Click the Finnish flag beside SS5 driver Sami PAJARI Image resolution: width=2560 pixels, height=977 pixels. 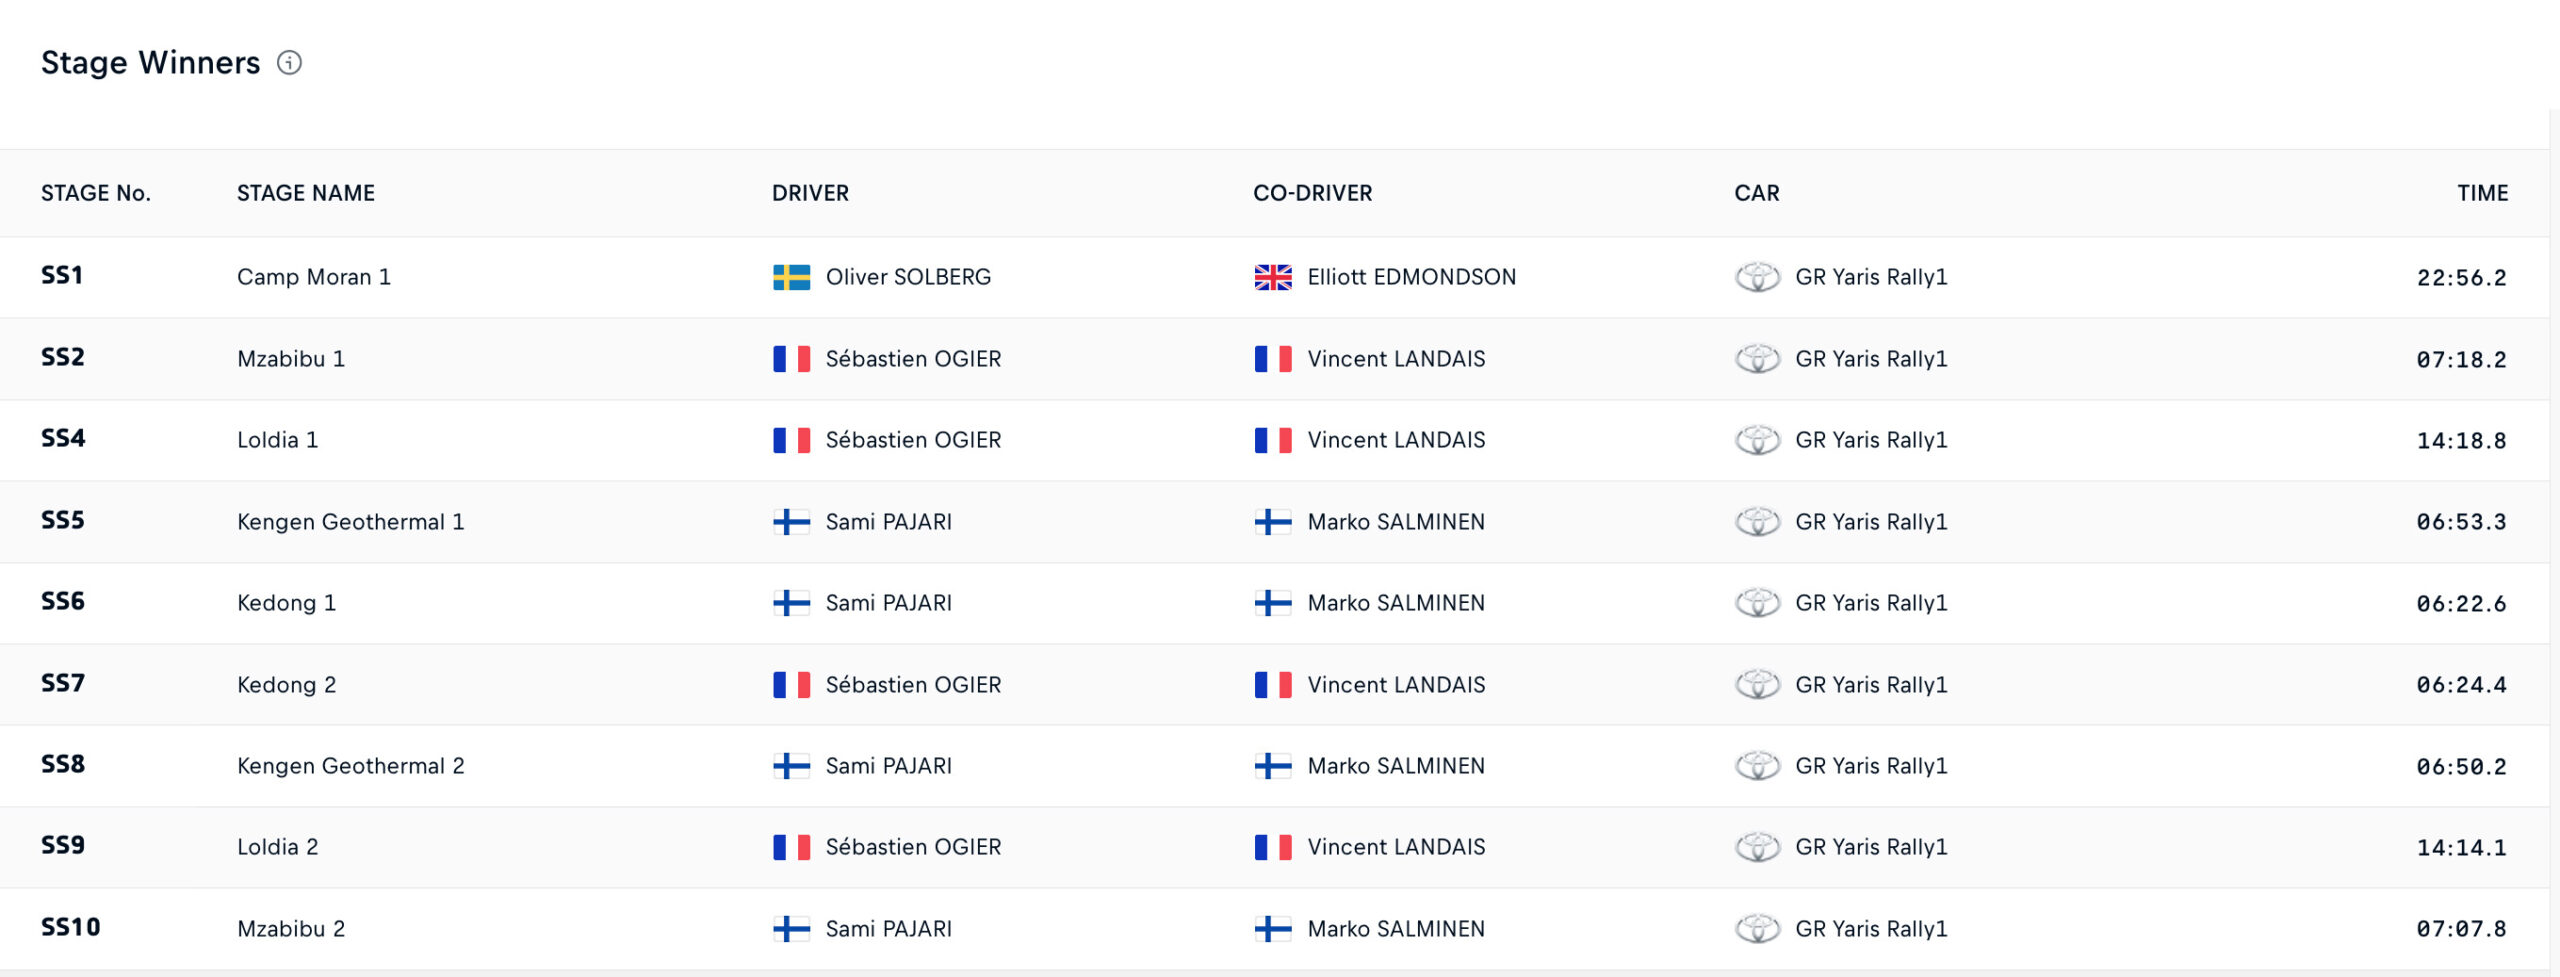tap(791, 522)
